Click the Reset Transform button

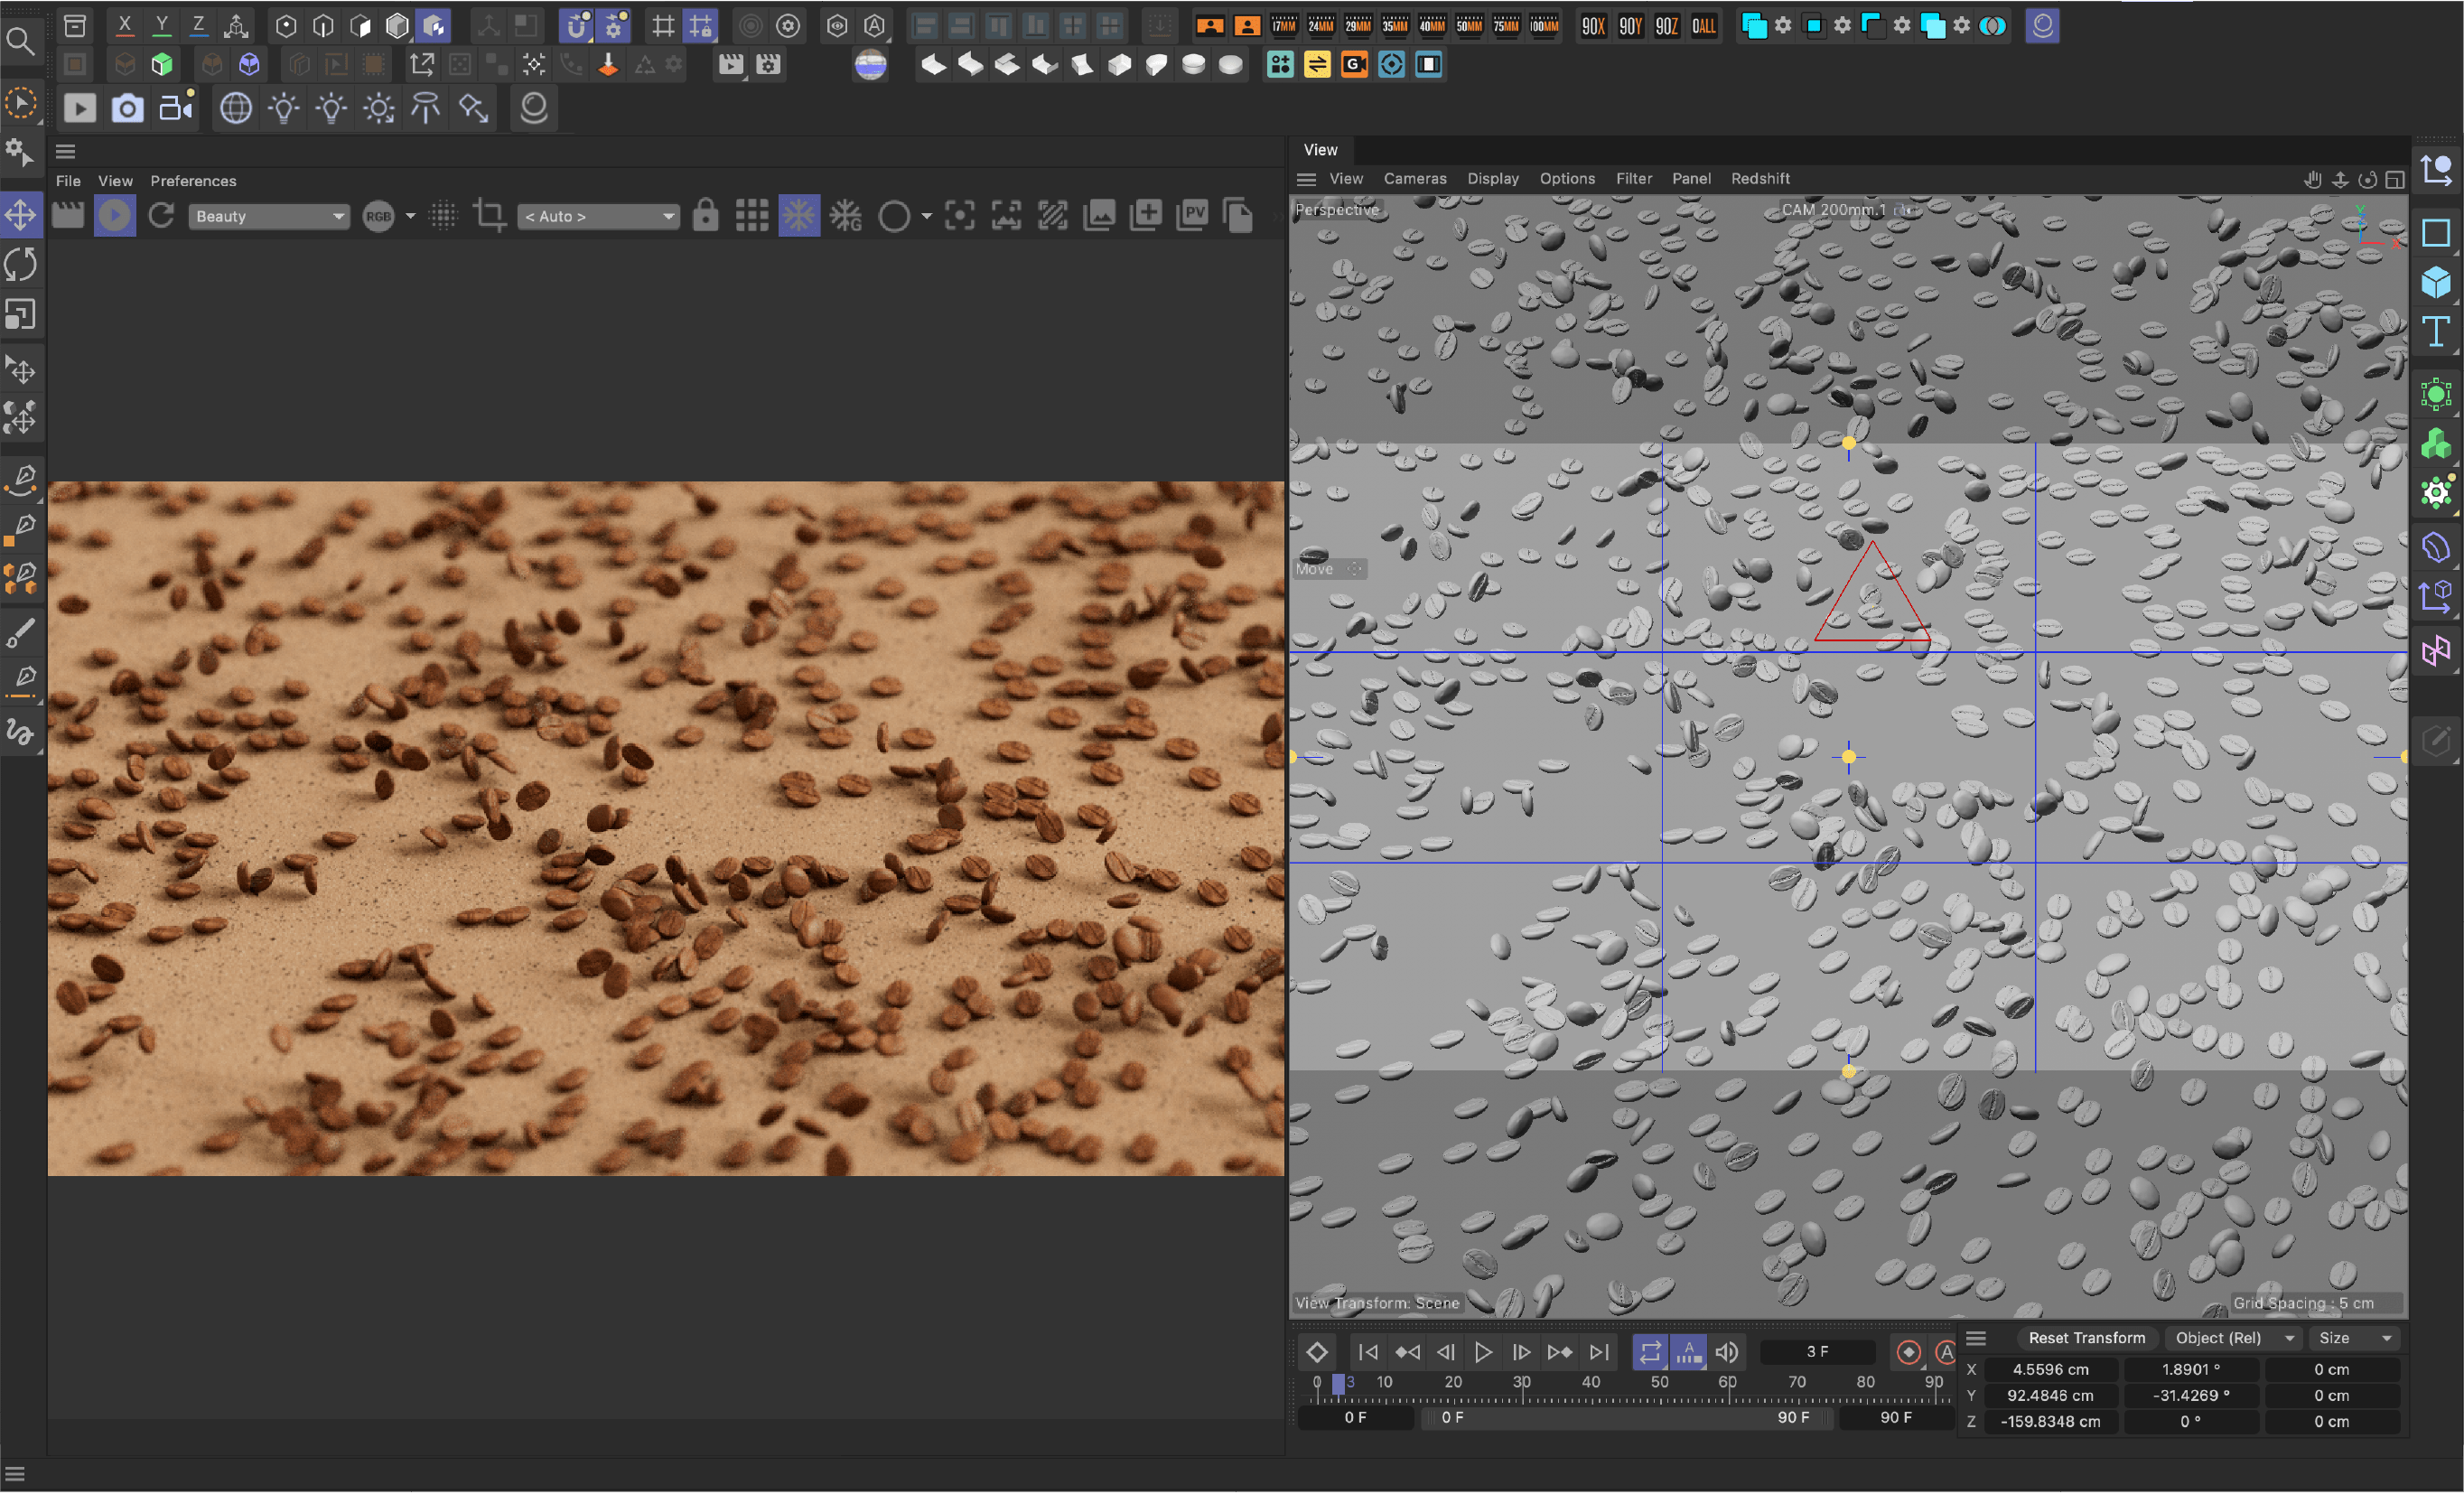click(2086, 1338)
